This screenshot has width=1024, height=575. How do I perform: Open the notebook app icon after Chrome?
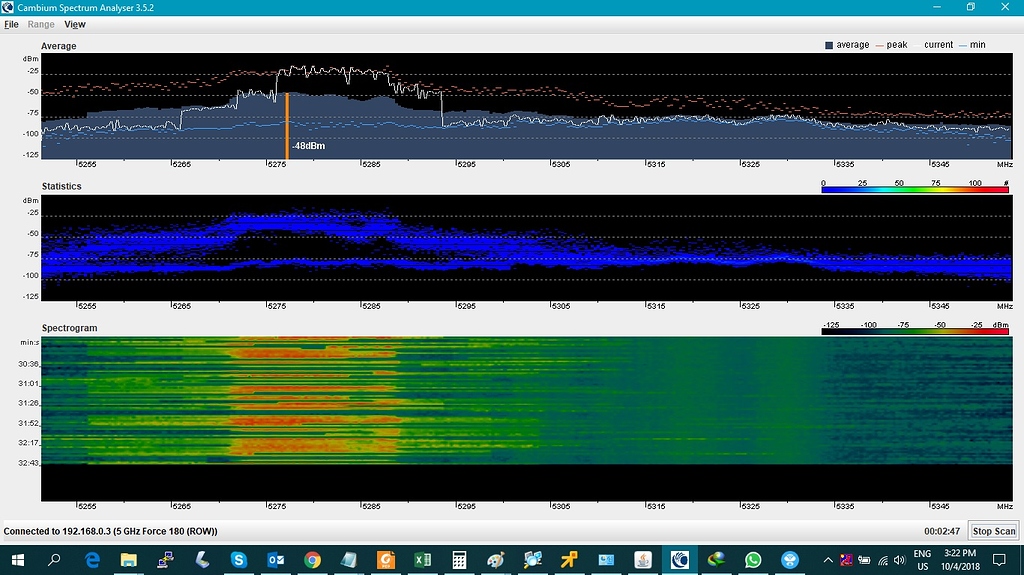[349, 560]
